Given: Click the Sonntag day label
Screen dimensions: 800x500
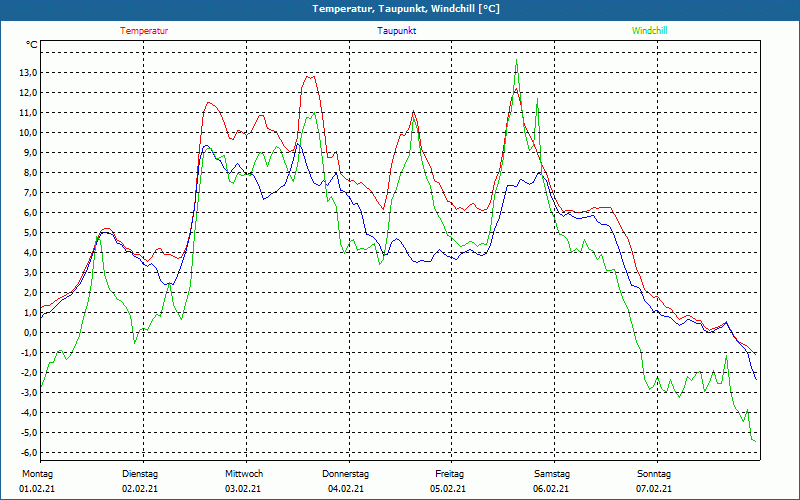Looking at the screenshot, I should (x=654, y=474).
